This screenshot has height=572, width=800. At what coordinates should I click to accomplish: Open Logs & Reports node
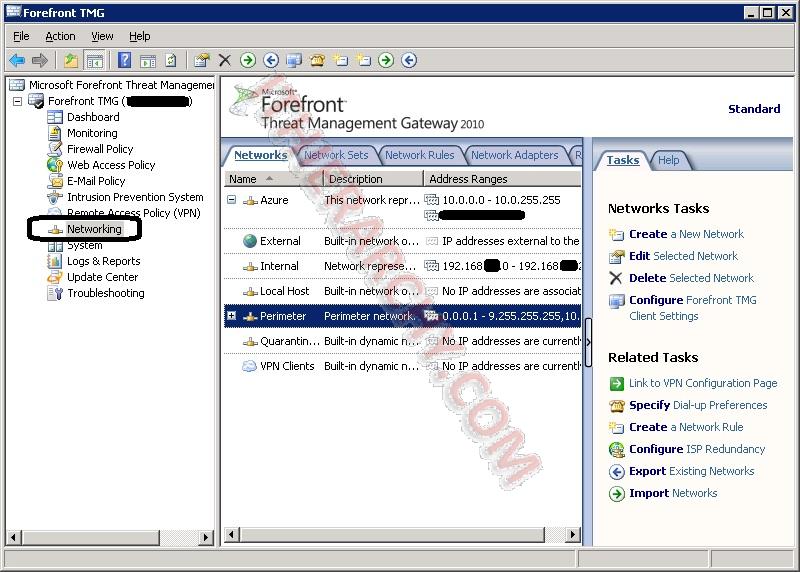point(104,261)
